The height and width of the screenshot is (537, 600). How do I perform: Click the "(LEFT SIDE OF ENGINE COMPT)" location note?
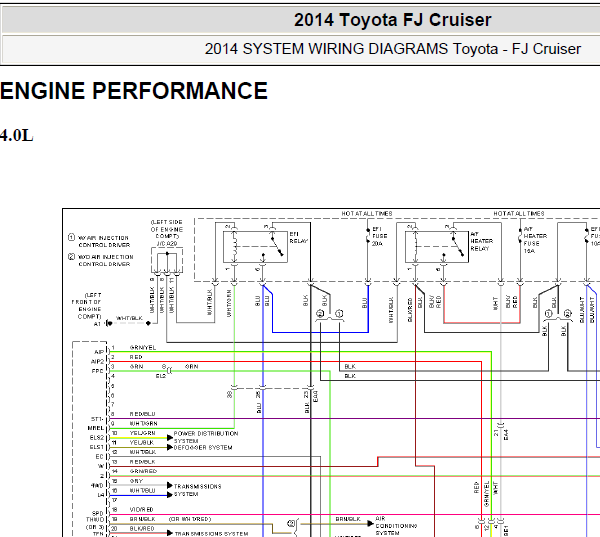coord(166,229)
